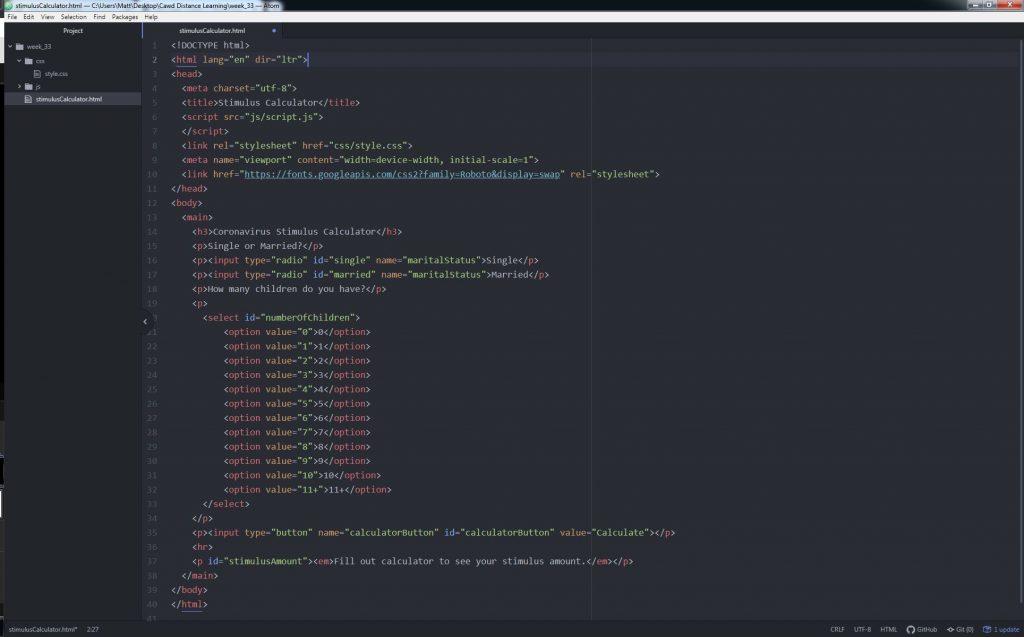
Task: Change the CRLF line ending setting
Action: (x=837, y=630)
